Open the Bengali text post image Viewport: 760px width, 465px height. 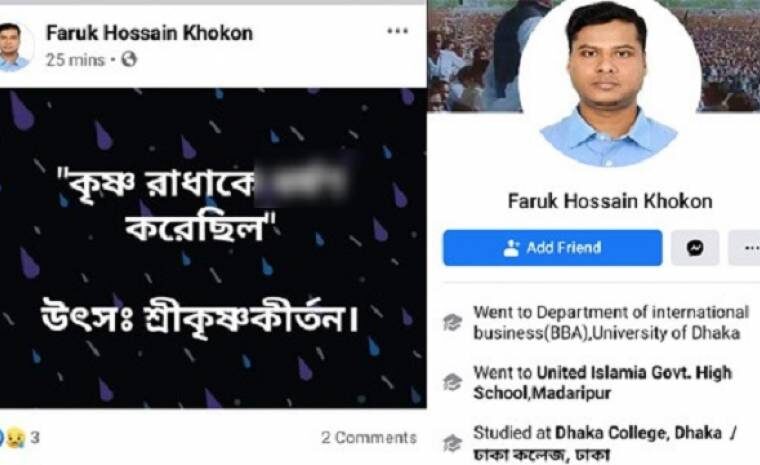(x=213, y=248)
